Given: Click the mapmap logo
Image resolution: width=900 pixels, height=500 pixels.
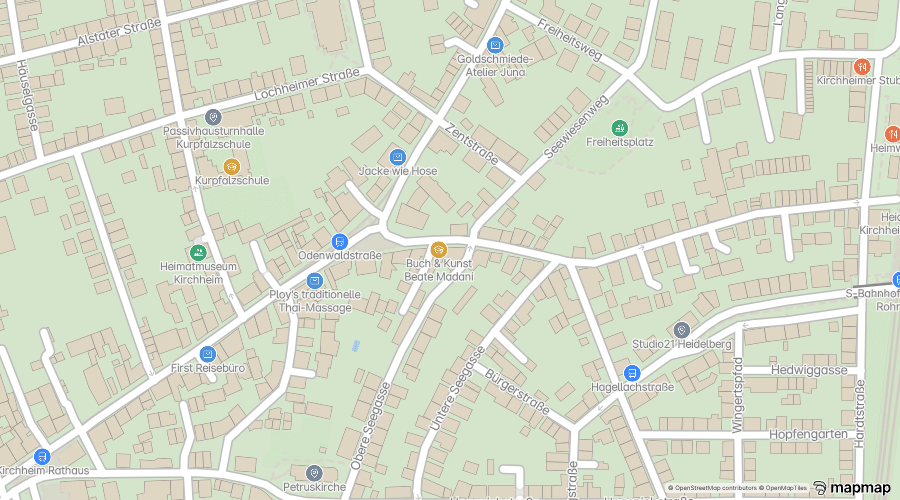Looking at the screenshot, I should coord(852,488).
